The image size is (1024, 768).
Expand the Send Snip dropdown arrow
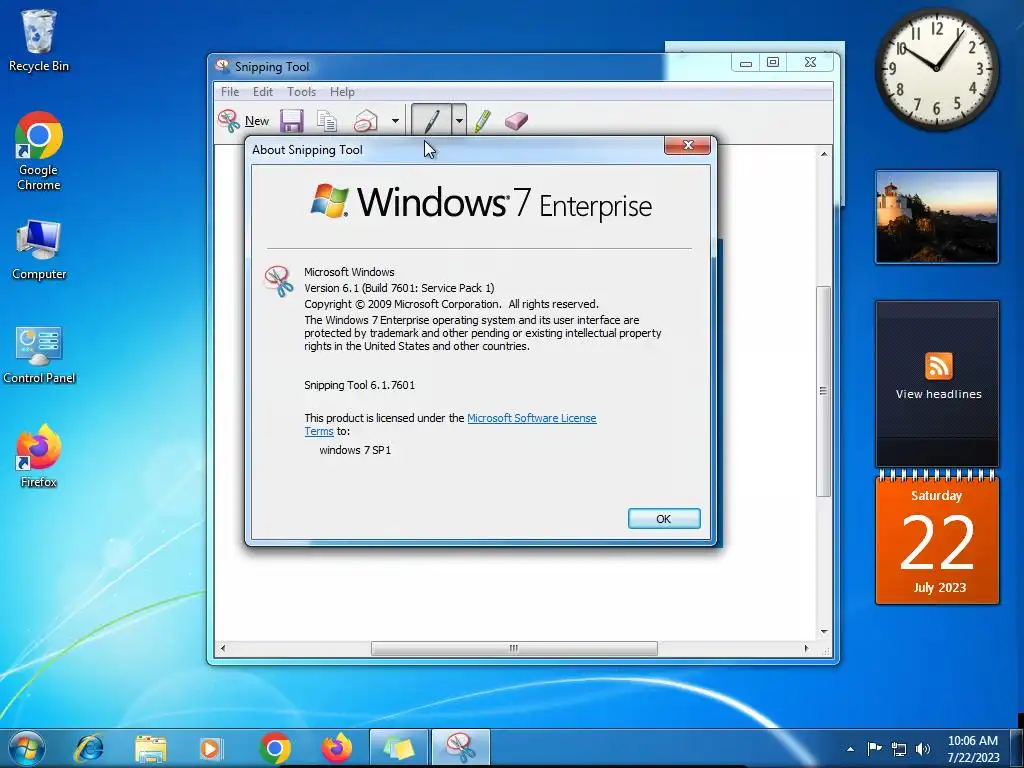pos(395,121)
